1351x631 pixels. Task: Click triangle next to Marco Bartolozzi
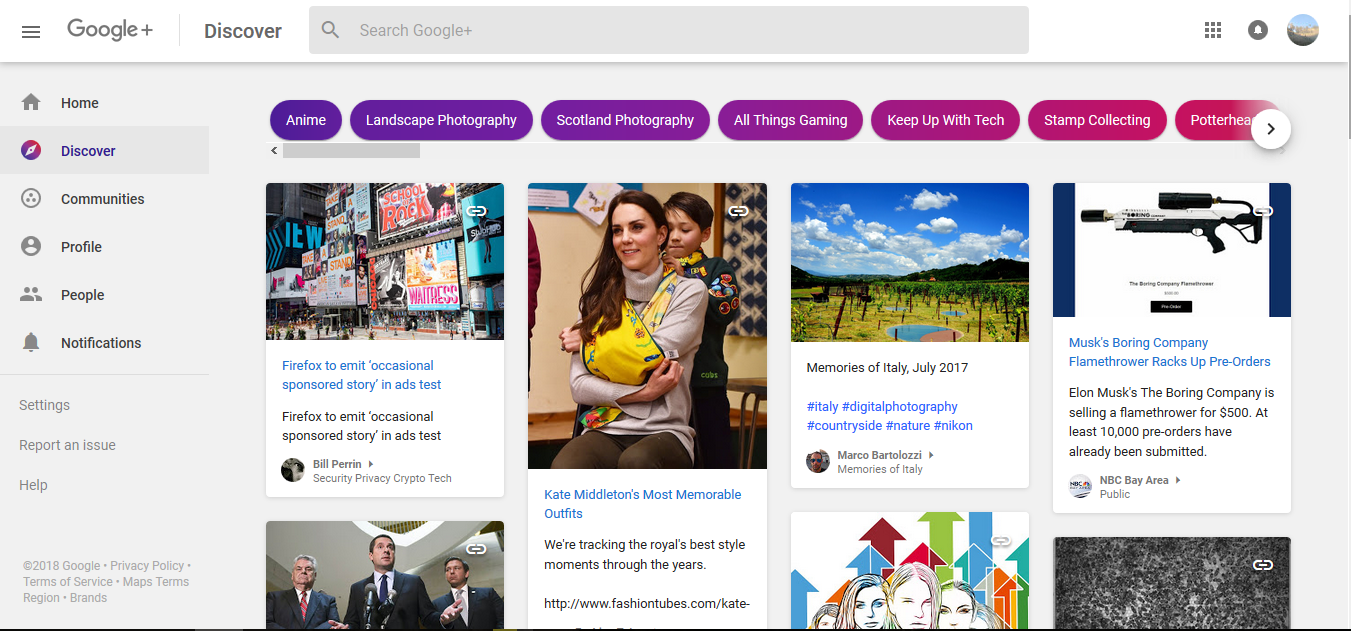(x=931, y=455)
